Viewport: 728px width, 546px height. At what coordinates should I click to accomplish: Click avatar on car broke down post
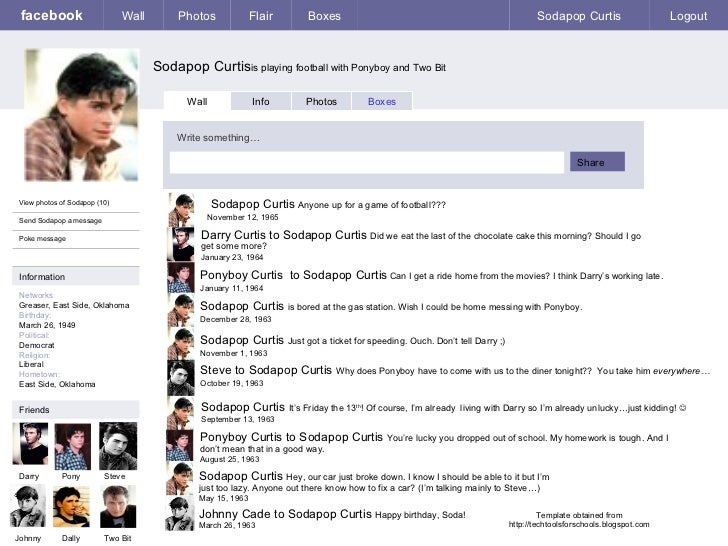click(180, 478)
